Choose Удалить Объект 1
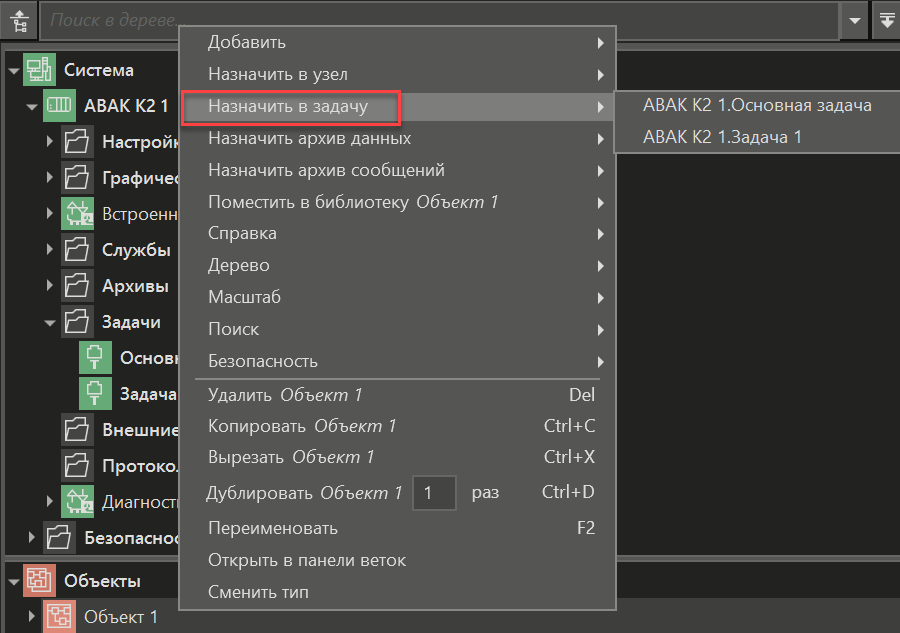Viewport: 900px width, 633px height. pos(397,395)
